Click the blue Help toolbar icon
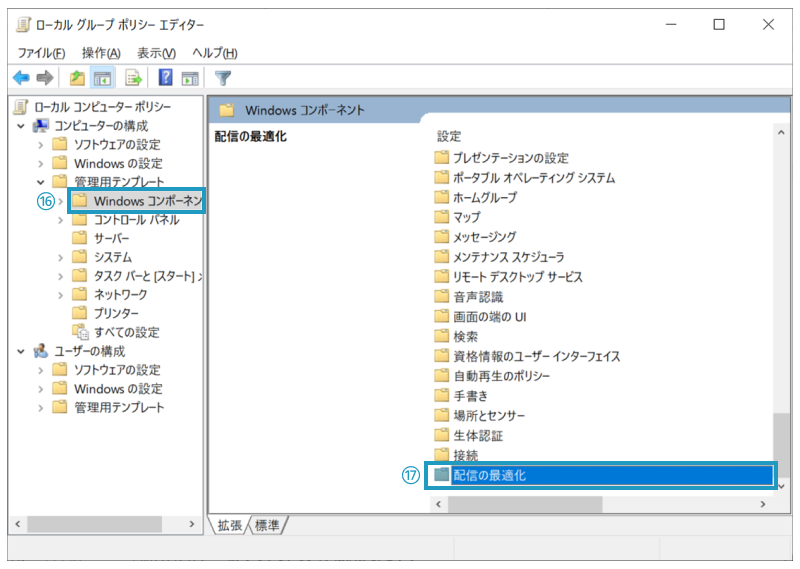The width and height of the screenshot is (800, 569). [x=165, y=78]
